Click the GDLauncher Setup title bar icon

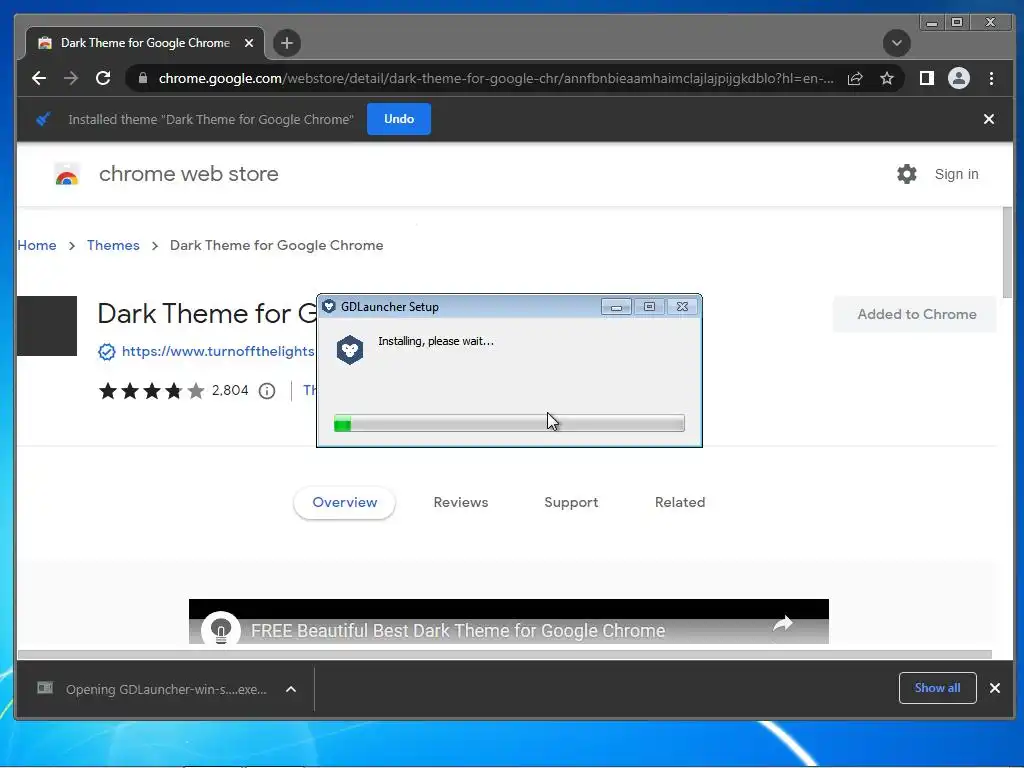[329, 306]
